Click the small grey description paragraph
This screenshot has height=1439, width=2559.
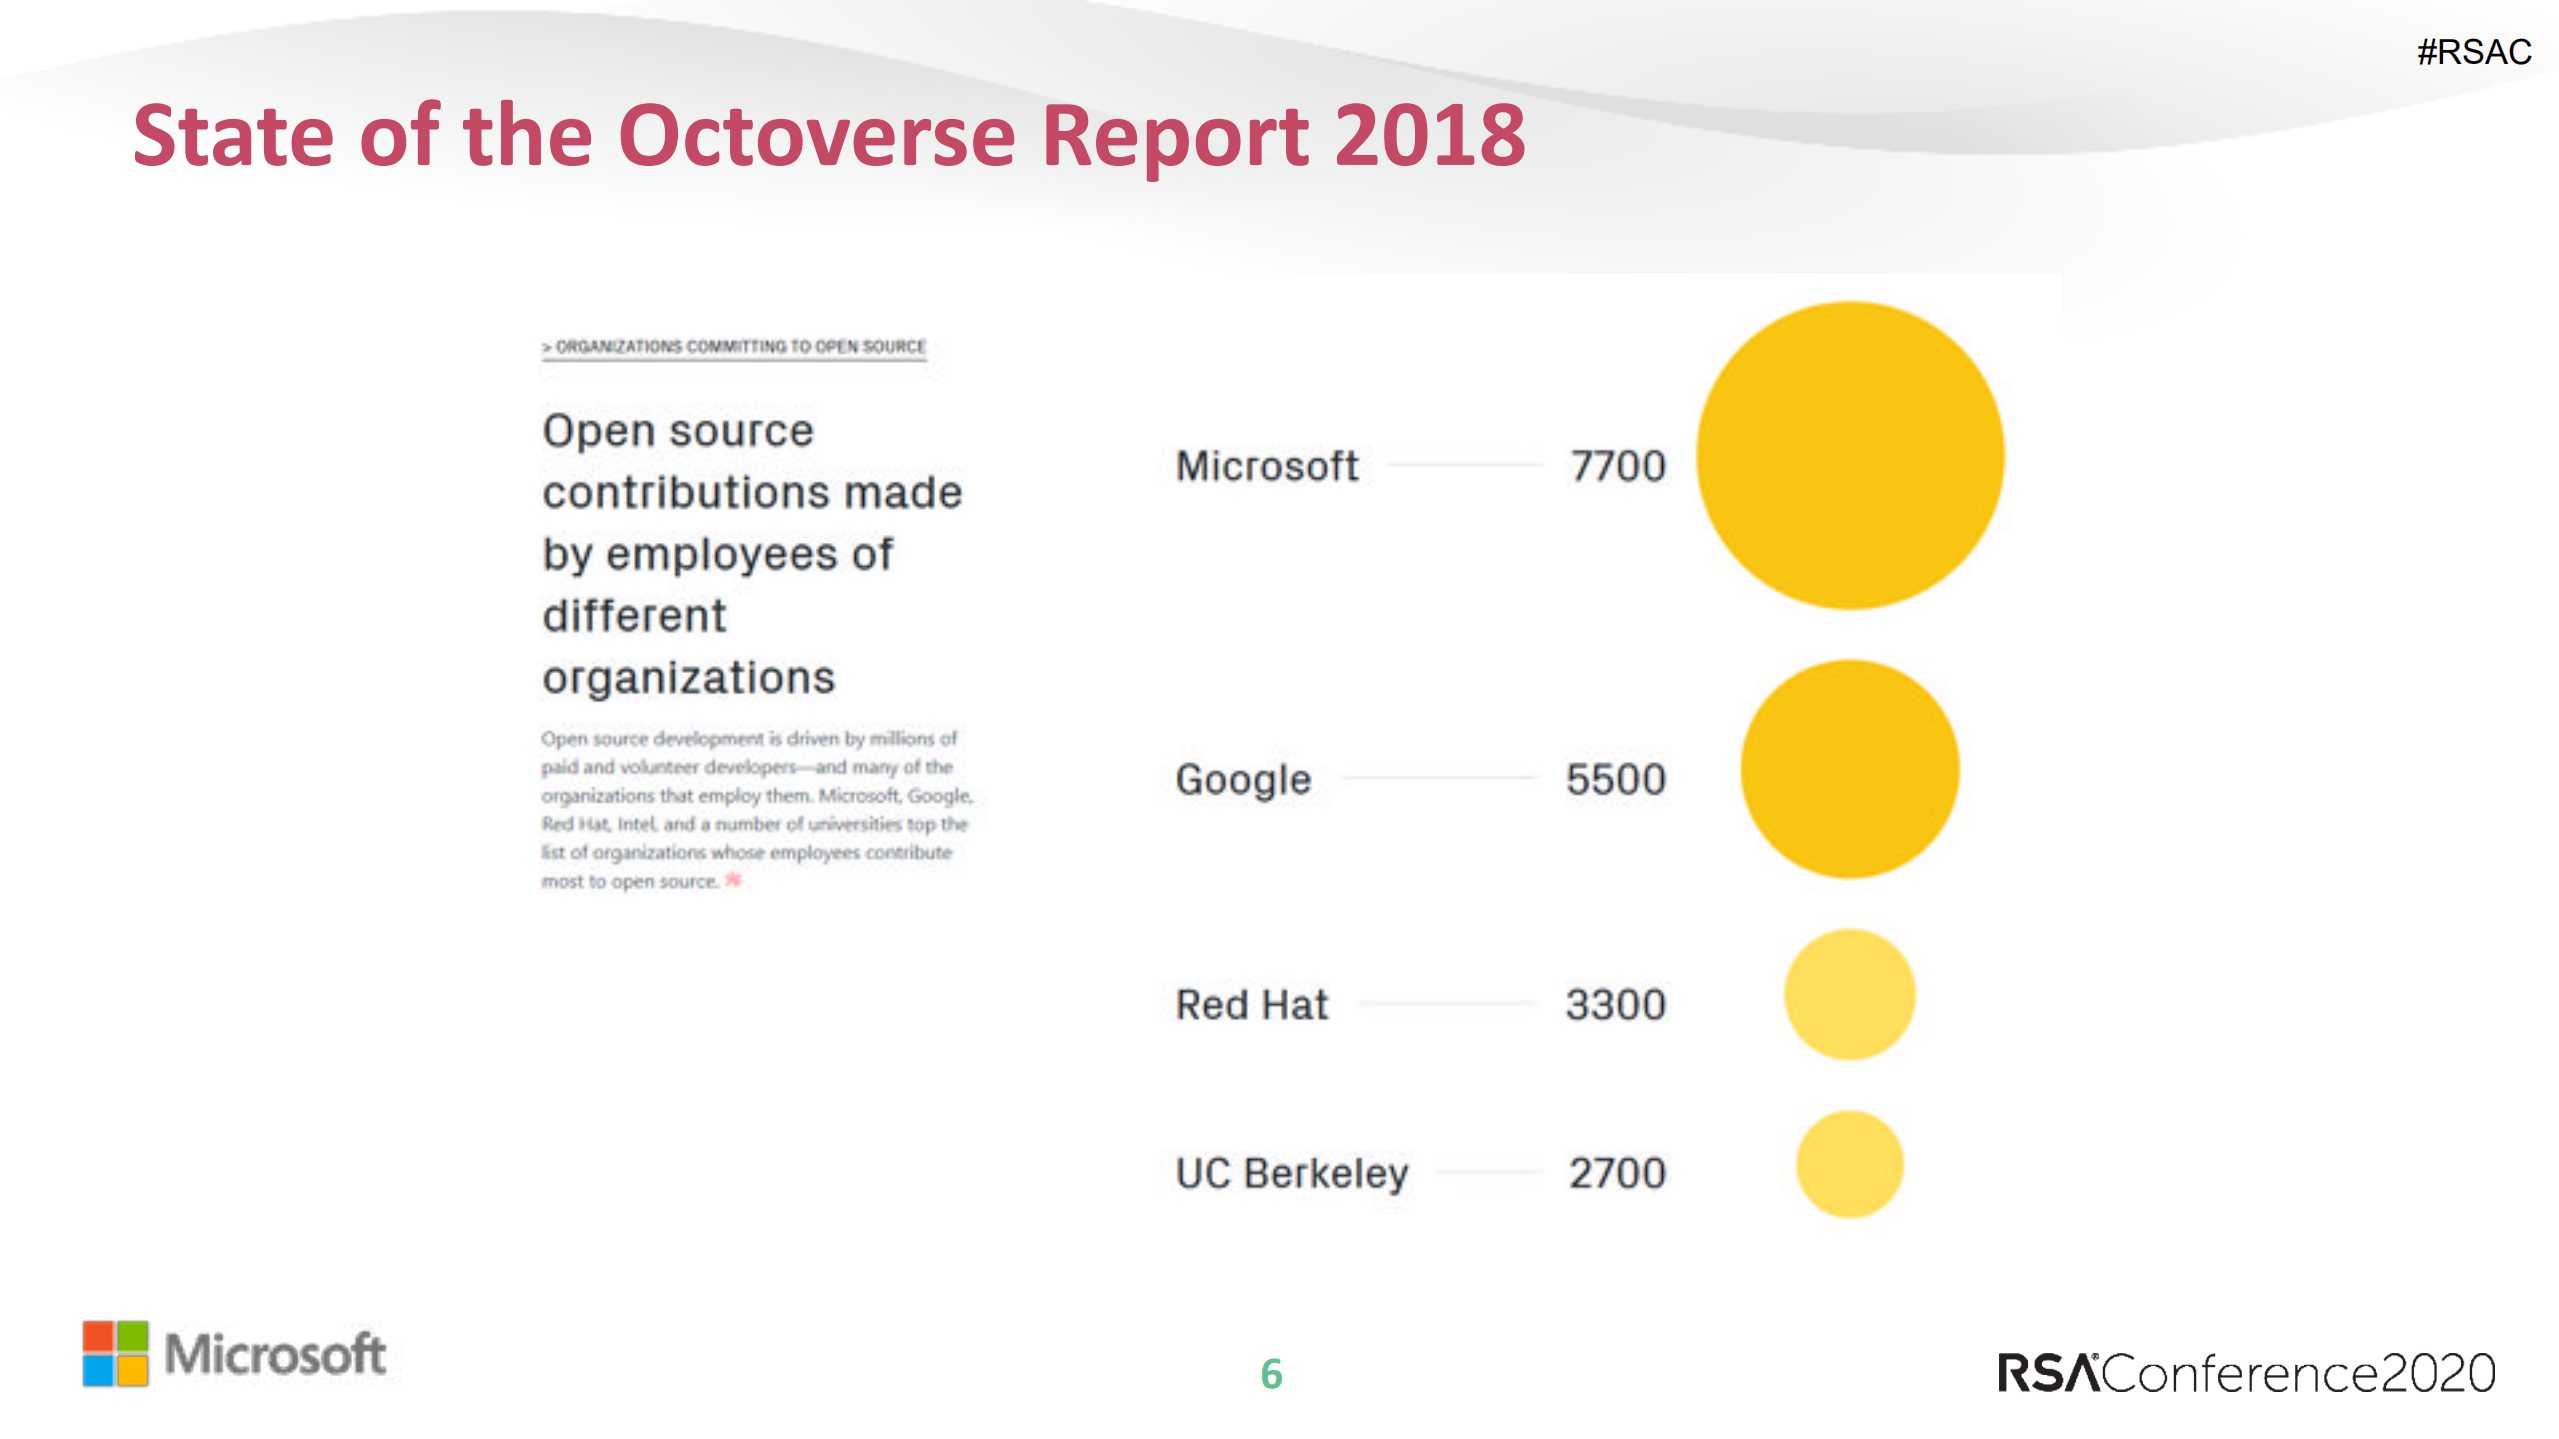pos(755,809)
